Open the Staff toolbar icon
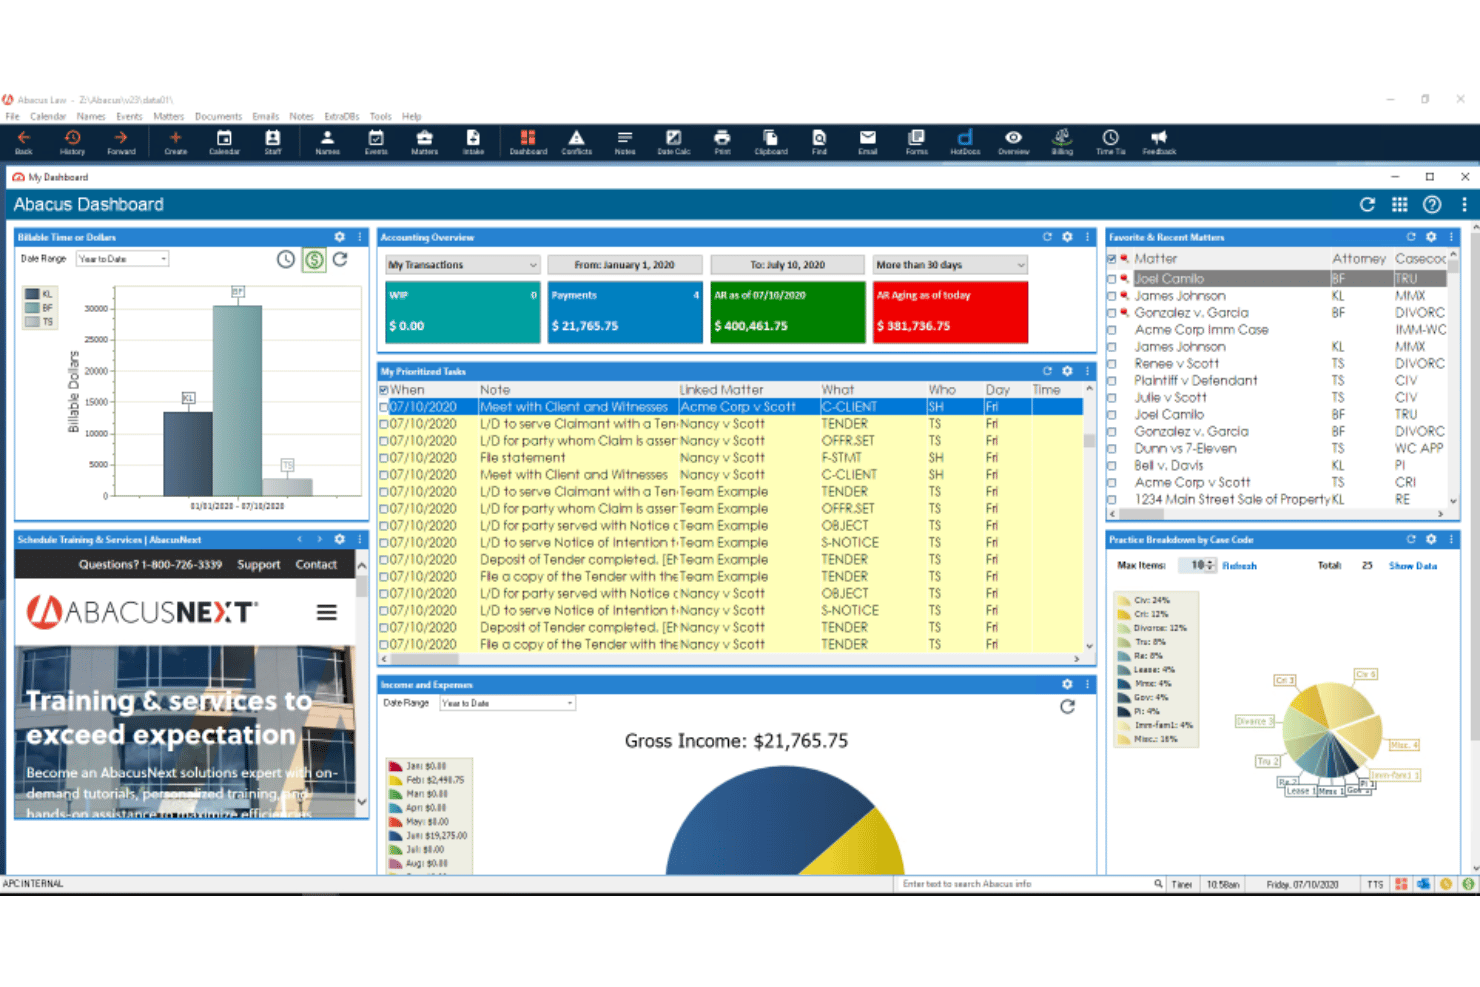The width and height of the screenshot is (1480, 987). pyautogui.click(x=273, y=142)
